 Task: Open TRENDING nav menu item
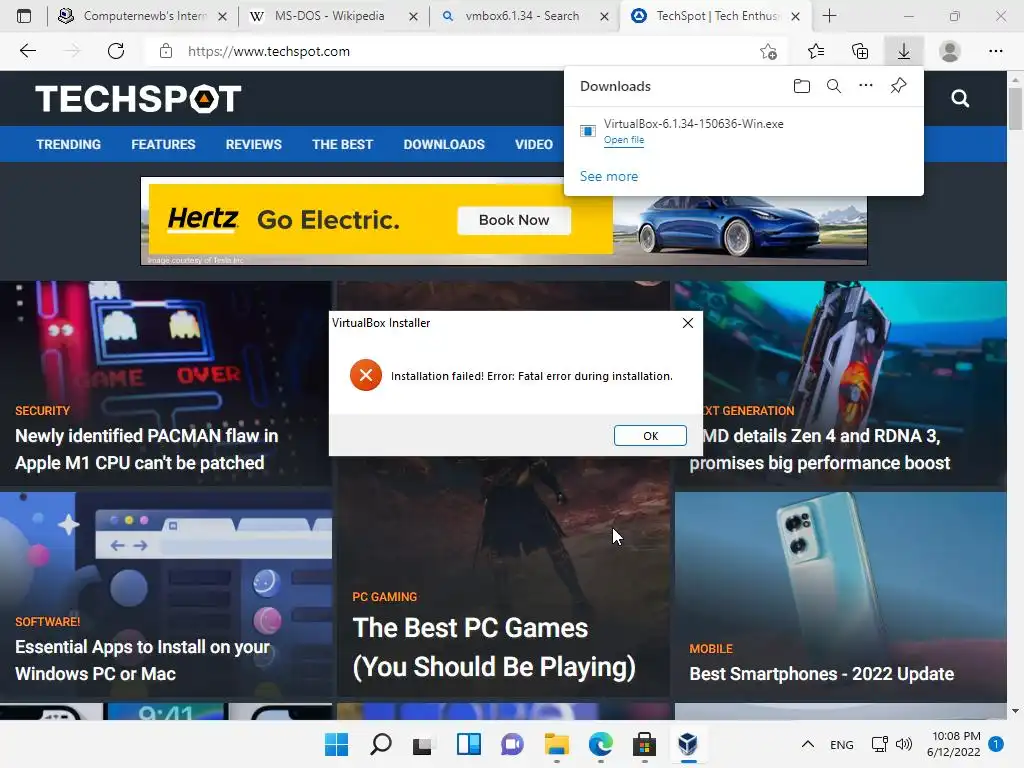click(x=69, y=144)
